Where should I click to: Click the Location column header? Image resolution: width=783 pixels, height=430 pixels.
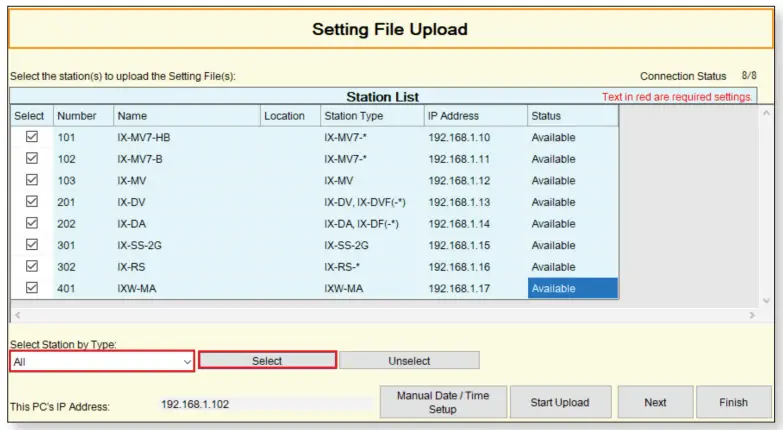290,116
